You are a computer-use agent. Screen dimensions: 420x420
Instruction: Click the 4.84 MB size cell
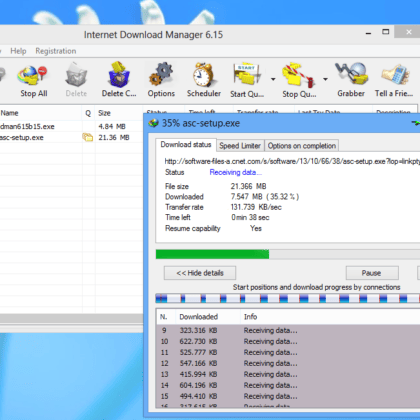pyautogui.click(x=112, y=126)
